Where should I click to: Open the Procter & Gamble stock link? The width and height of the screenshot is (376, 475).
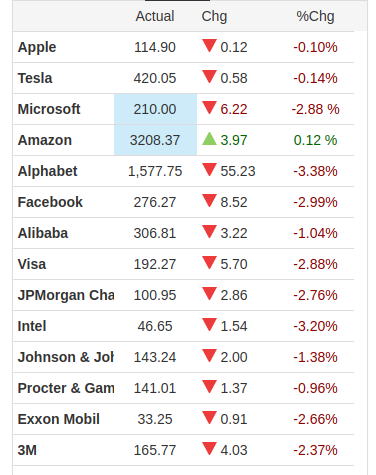point(66,388)
